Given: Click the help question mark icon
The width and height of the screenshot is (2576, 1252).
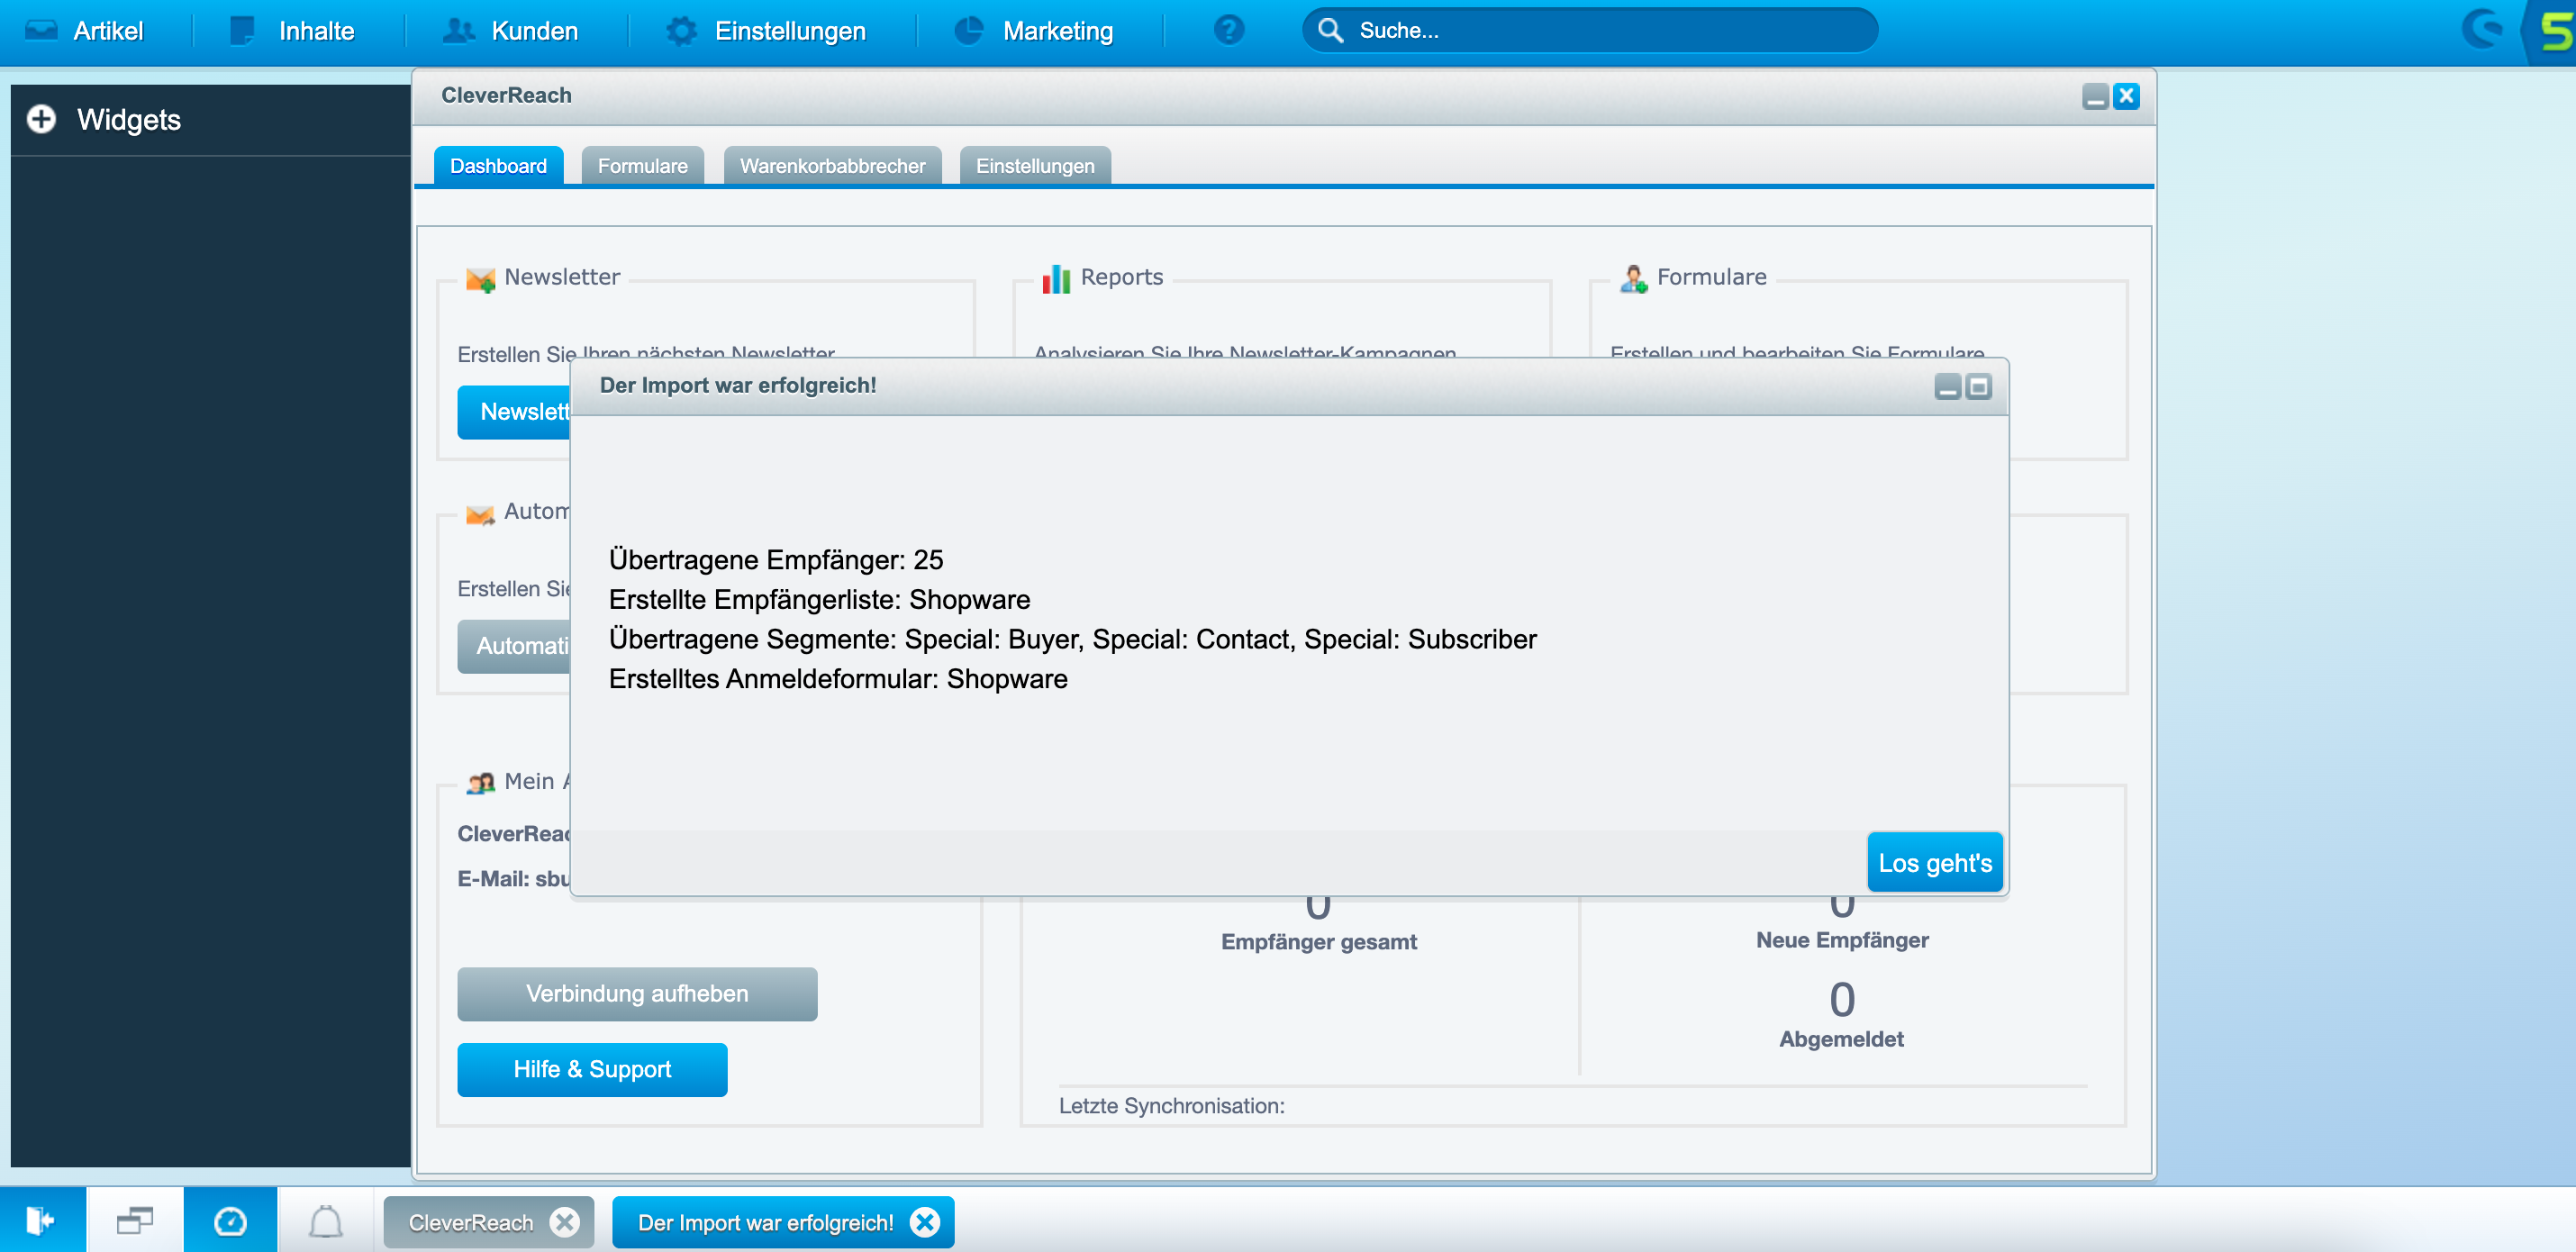Looking at the screenshot, I should (x=1229, y=30).
